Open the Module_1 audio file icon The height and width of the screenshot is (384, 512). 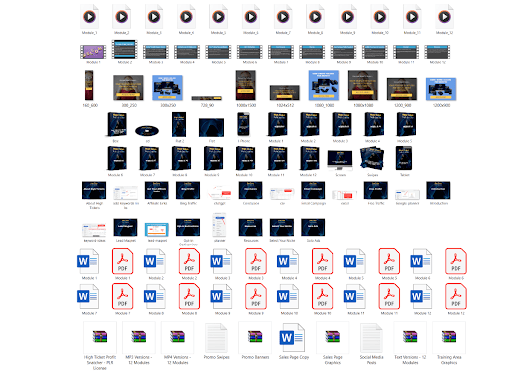click(x=89, y=17)
